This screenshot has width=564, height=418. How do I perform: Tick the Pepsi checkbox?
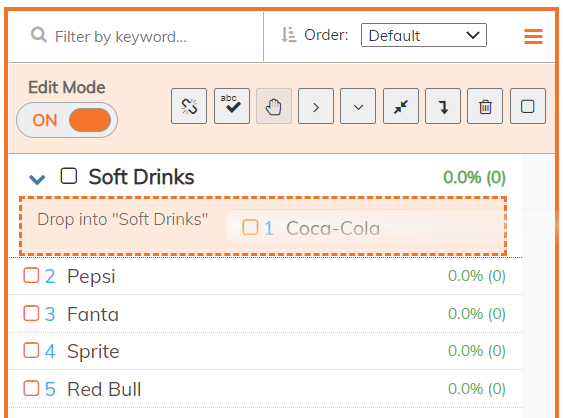[31, 276]
